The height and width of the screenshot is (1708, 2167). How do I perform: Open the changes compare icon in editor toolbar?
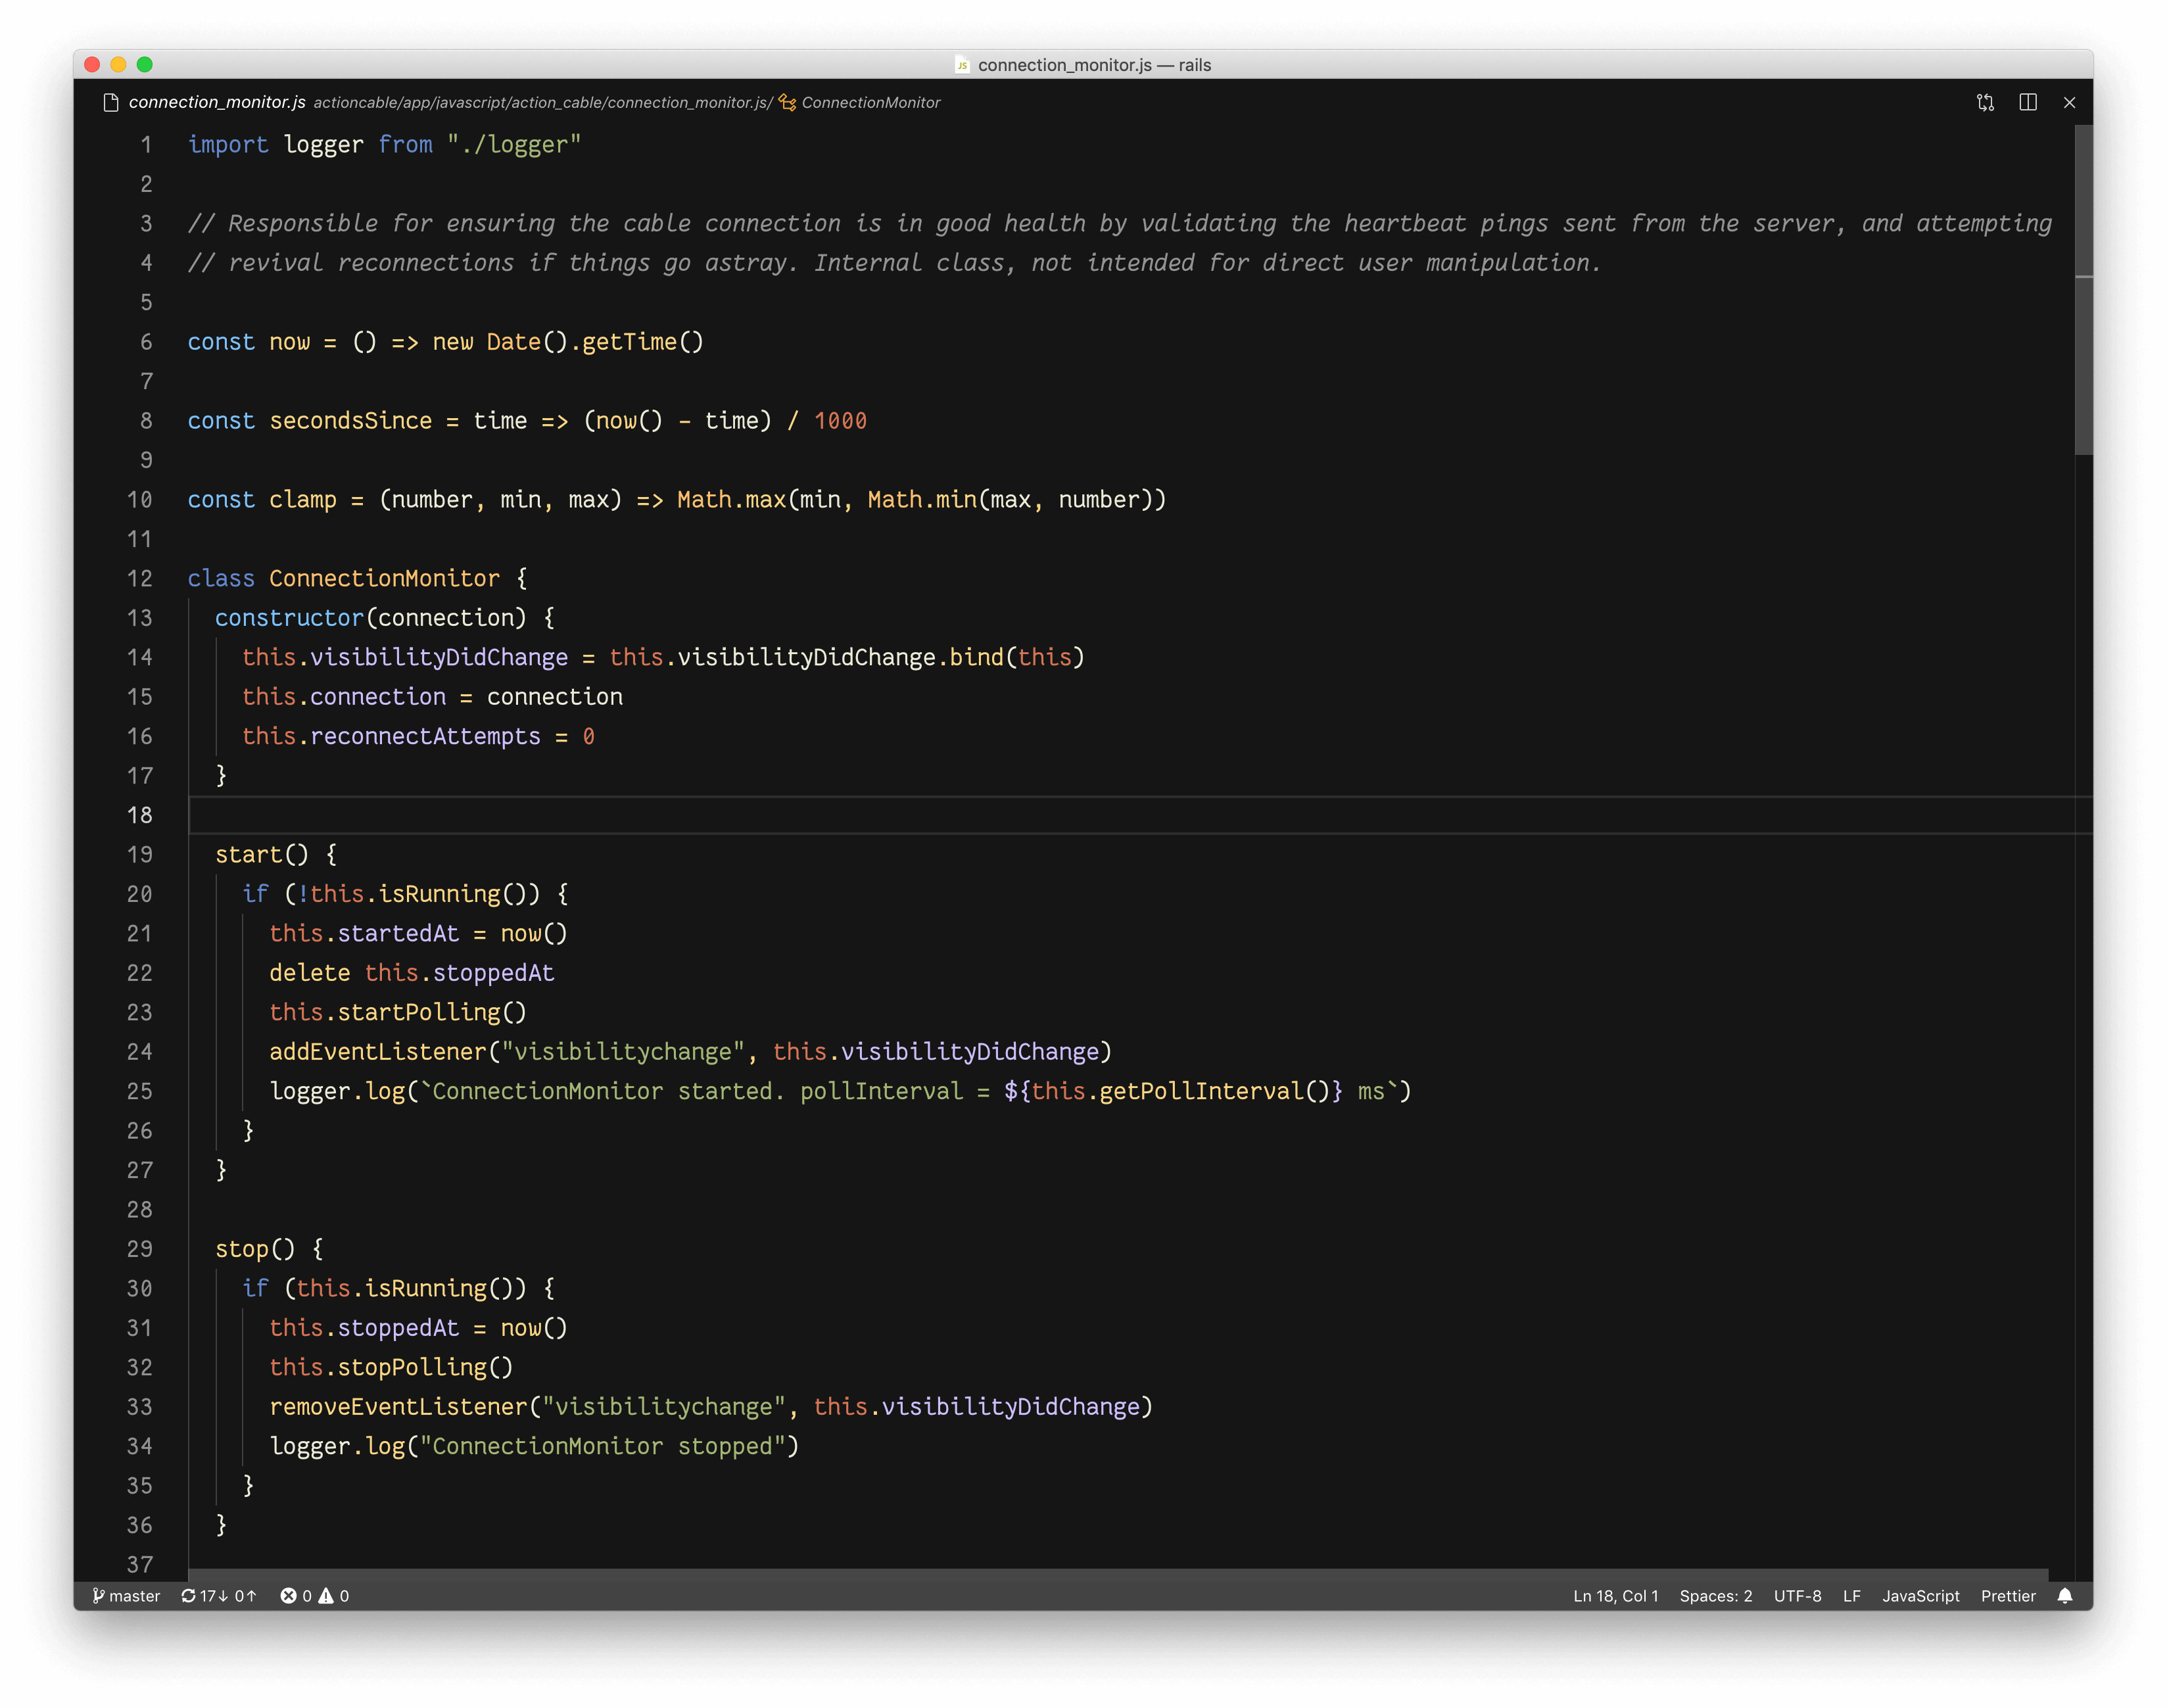coord(1985,102)
